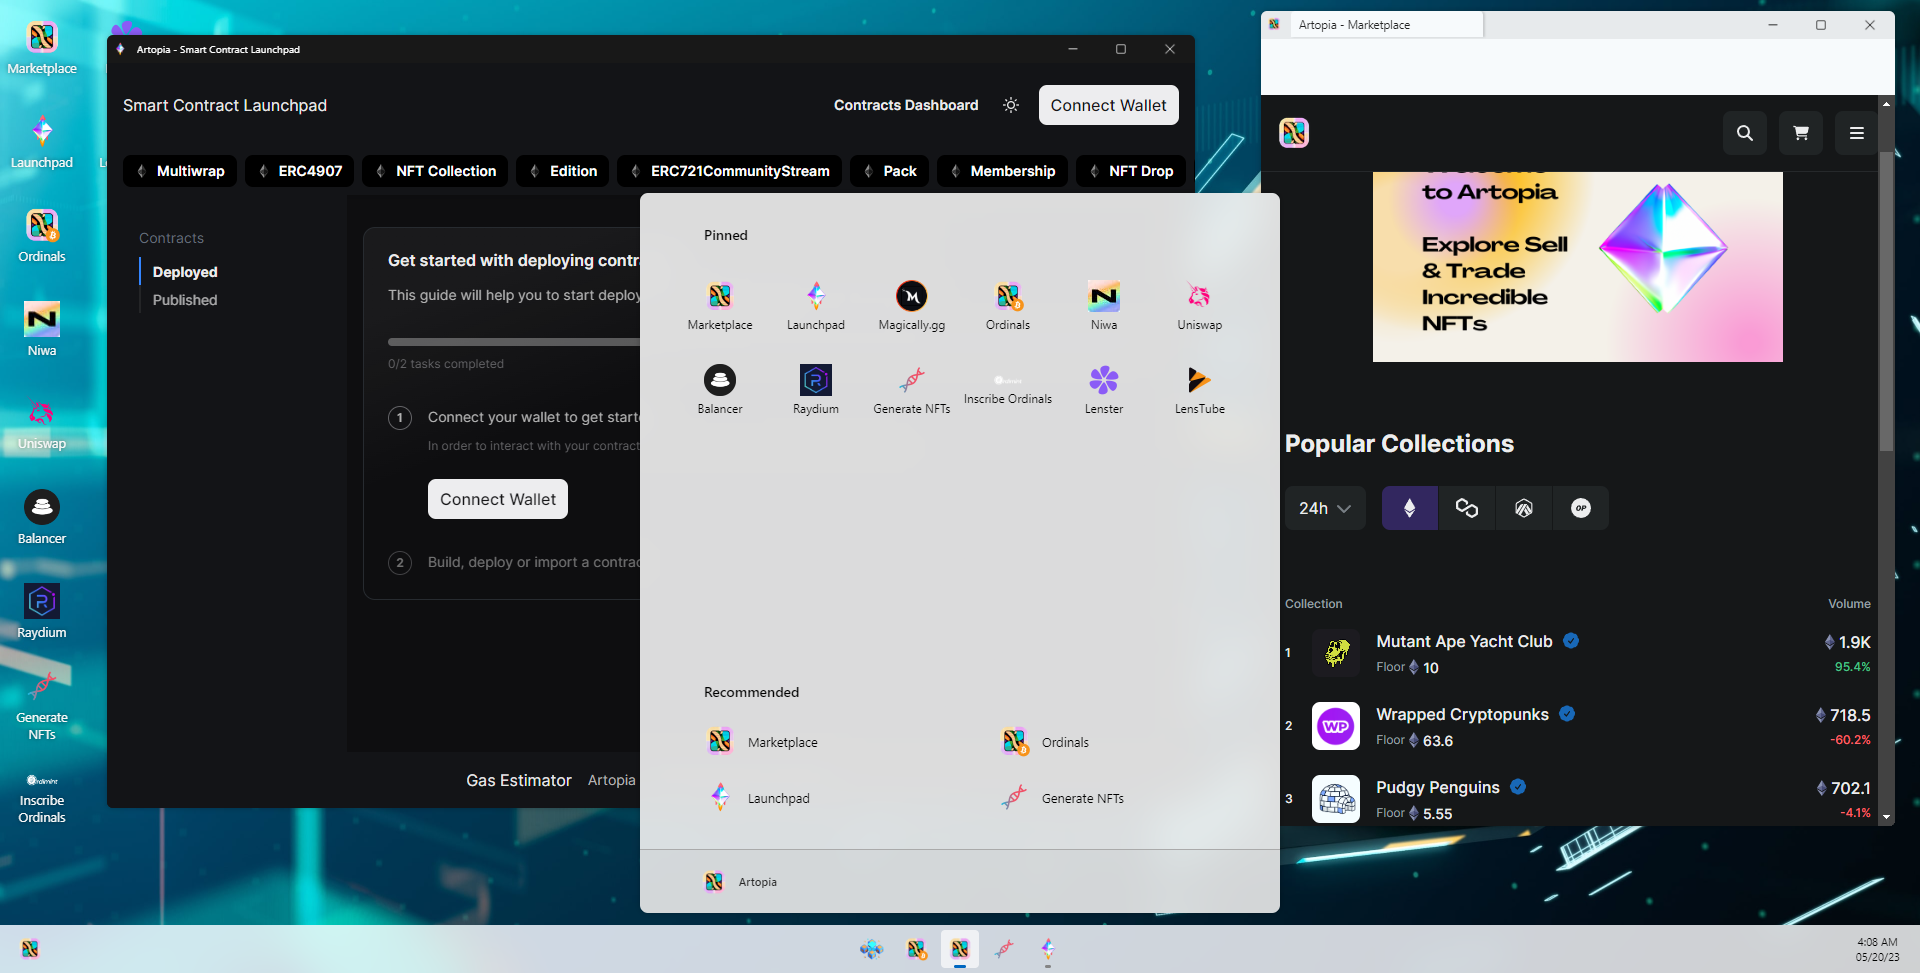Open the shopping cart in Marketplace
The height and width of the screenshot is (973, 1920).
pos(1800,133)
